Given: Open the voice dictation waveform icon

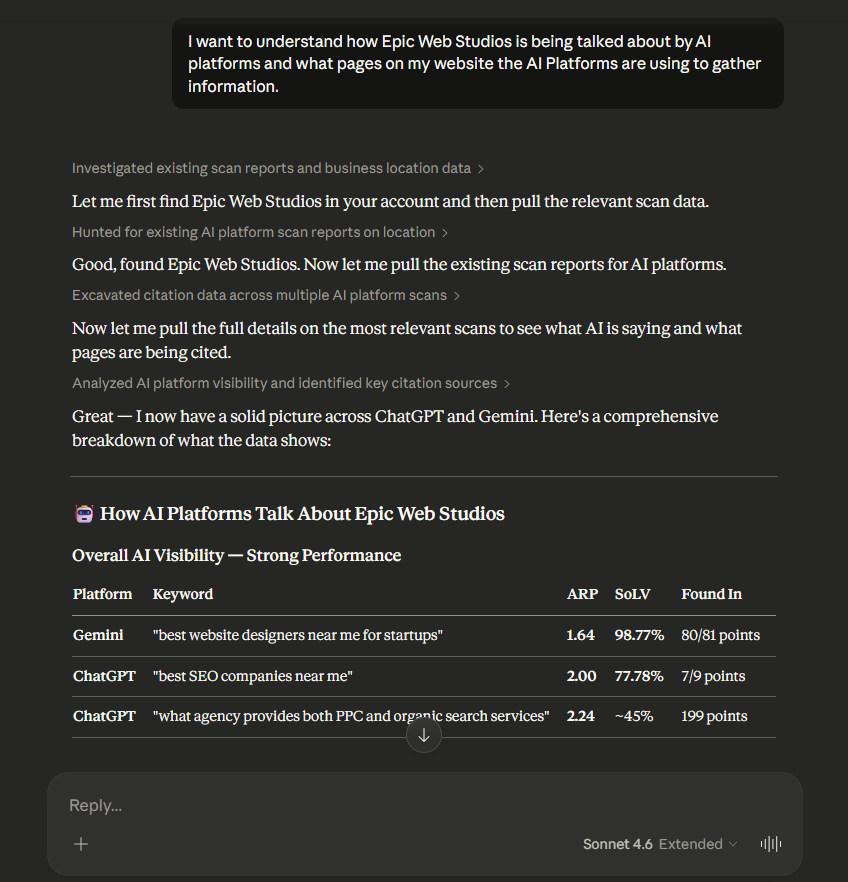Looking at the screenshot, I should tap(770, 844).
